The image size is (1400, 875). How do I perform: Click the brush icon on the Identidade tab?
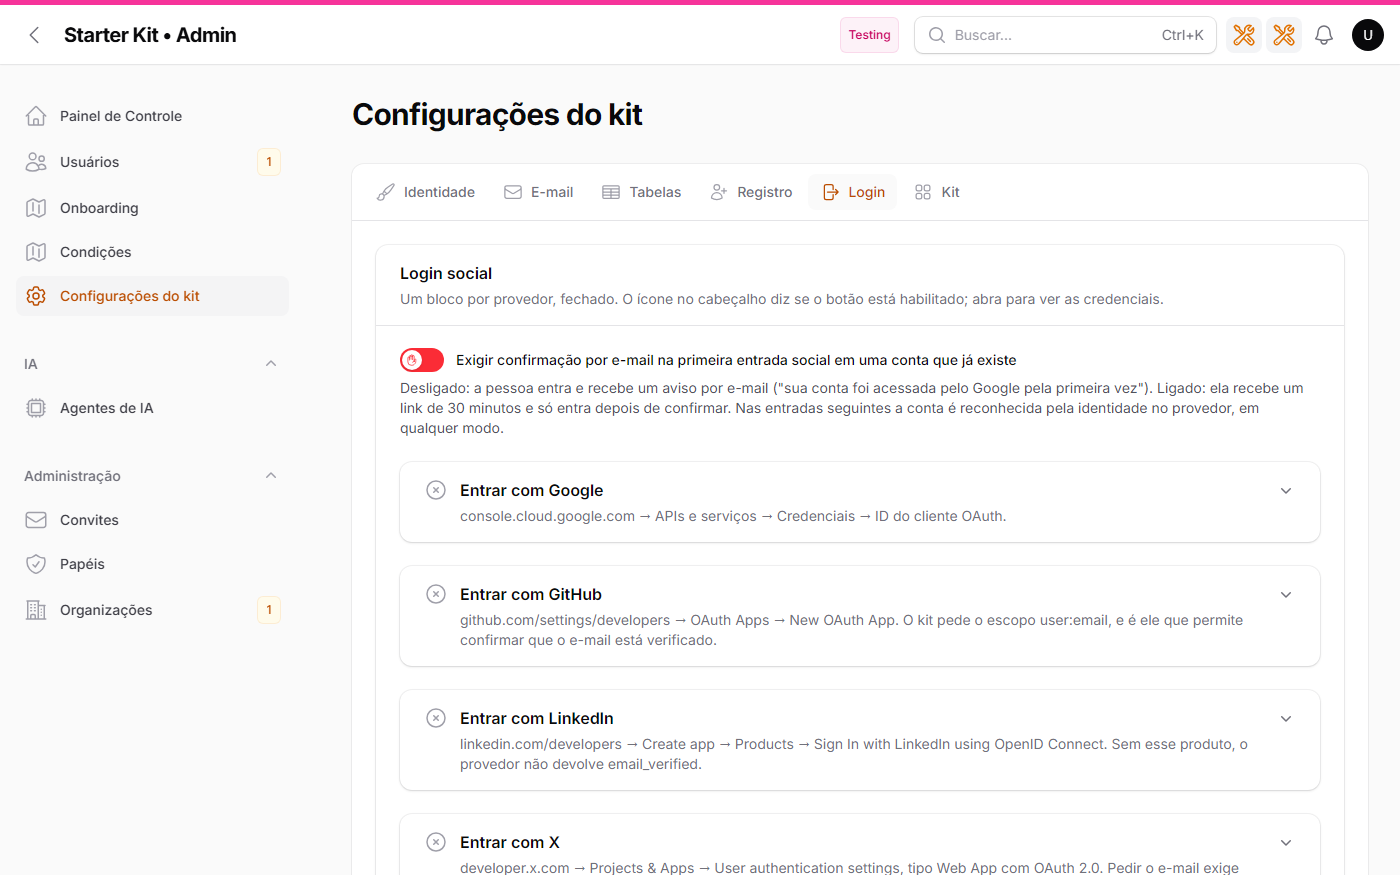[x=386, y=192]
